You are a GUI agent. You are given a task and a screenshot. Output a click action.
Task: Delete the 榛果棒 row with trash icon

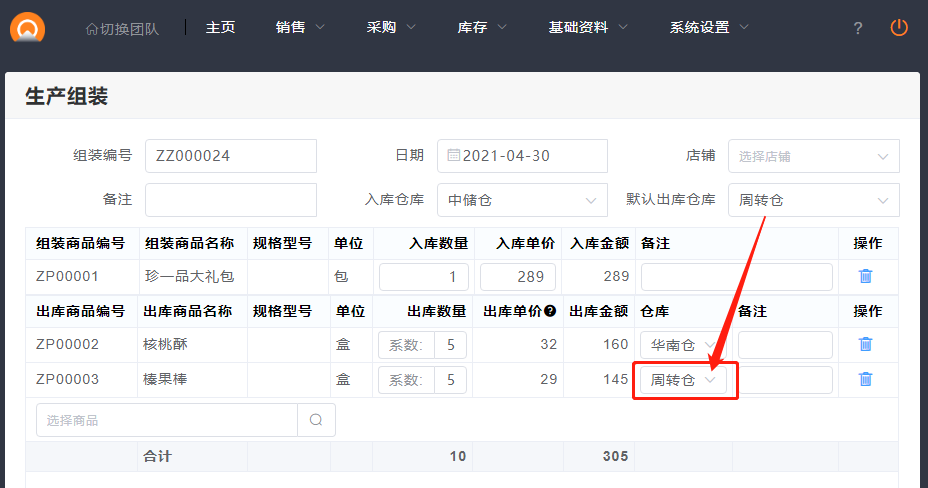point(865,380)
